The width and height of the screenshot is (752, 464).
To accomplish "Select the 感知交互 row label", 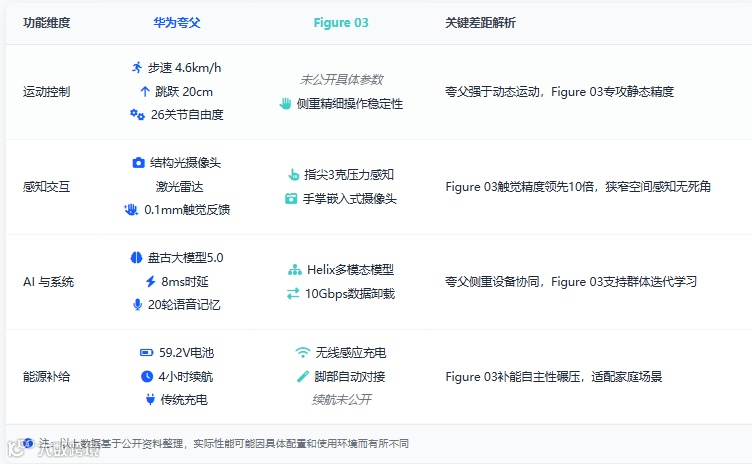I will (x=47, y=187).
